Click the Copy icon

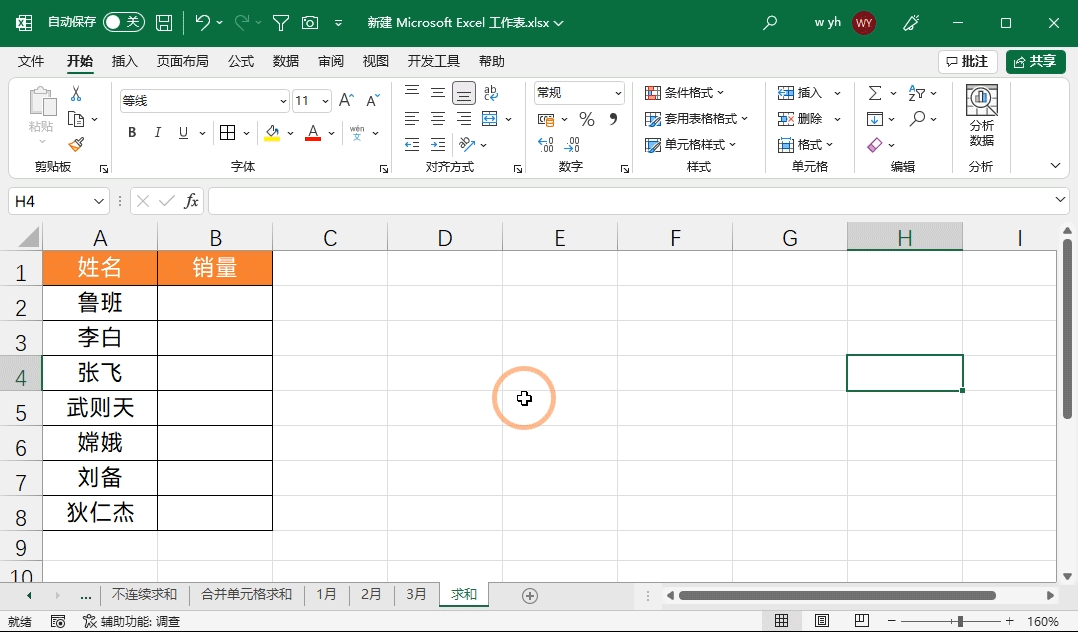[76, 119]
